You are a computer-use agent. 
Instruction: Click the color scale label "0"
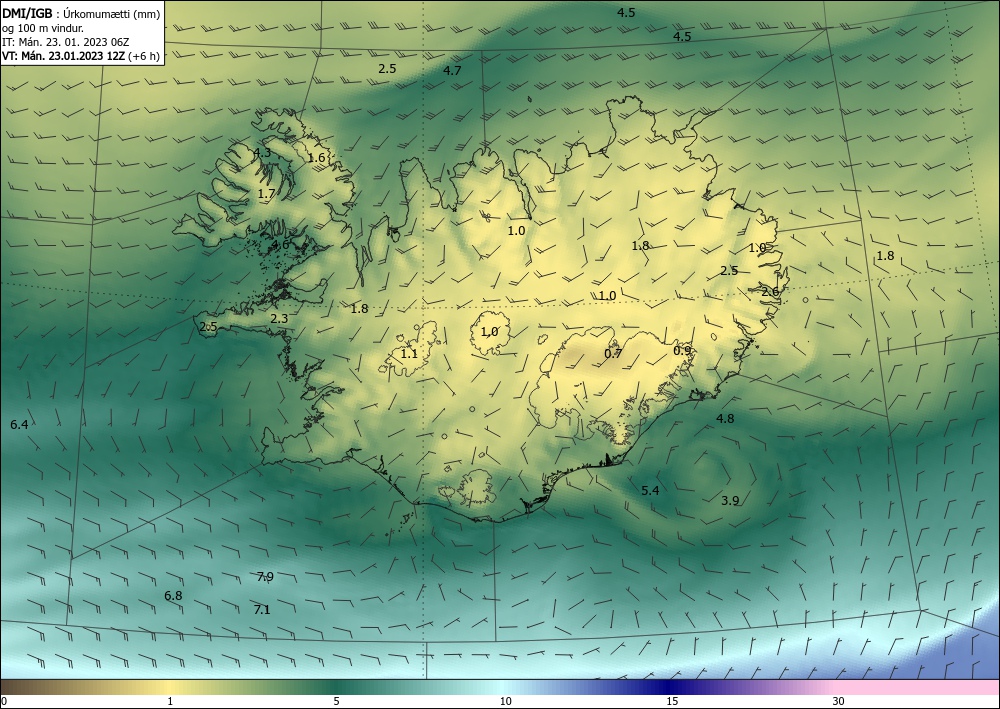4,701
